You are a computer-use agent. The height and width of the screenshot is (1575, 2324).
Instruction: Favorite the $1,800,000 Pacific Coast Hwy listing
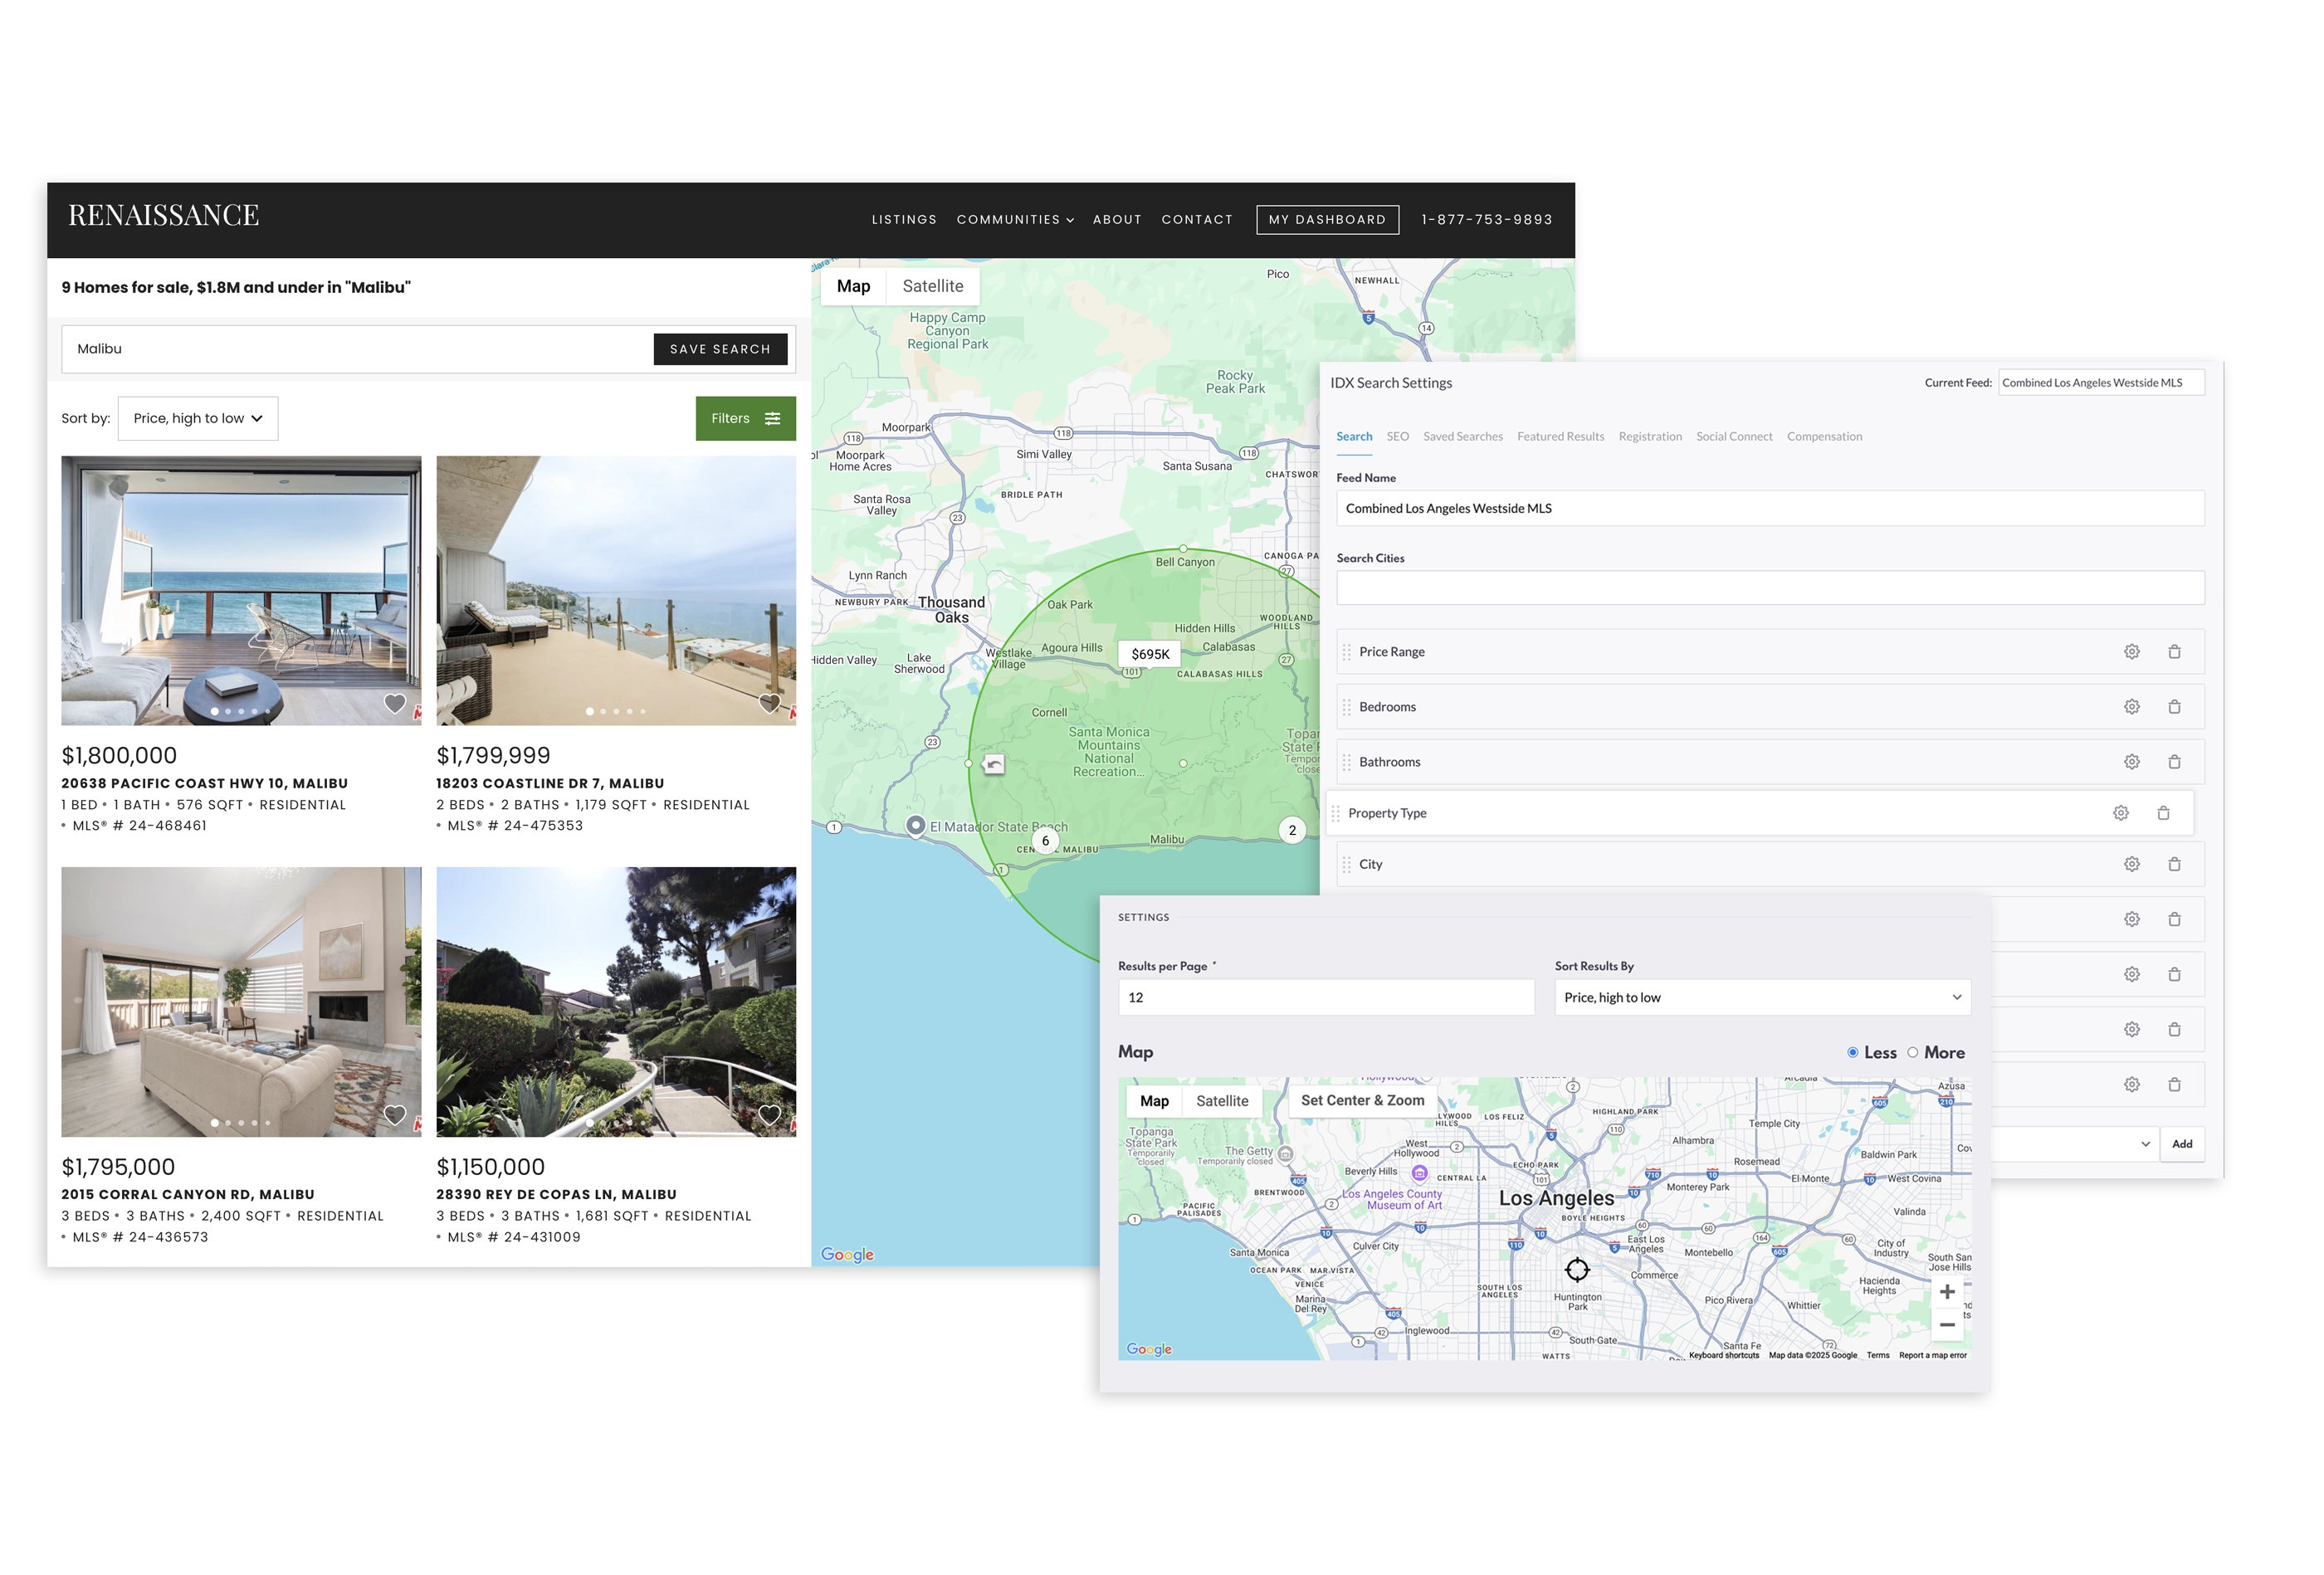coord(395,703)
